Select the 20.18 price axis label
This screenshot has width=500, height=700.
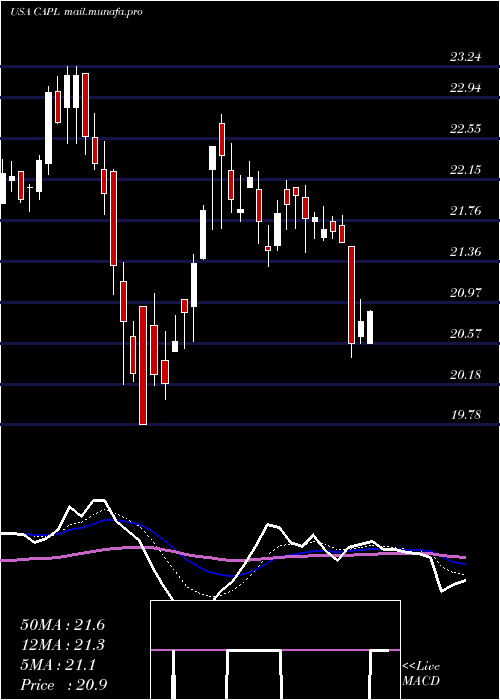[x=466, y=375]
